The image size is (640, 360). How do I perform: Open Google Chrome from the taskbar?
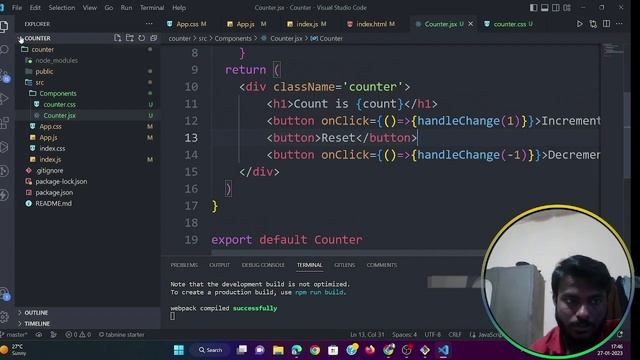[x=315, y=350]
